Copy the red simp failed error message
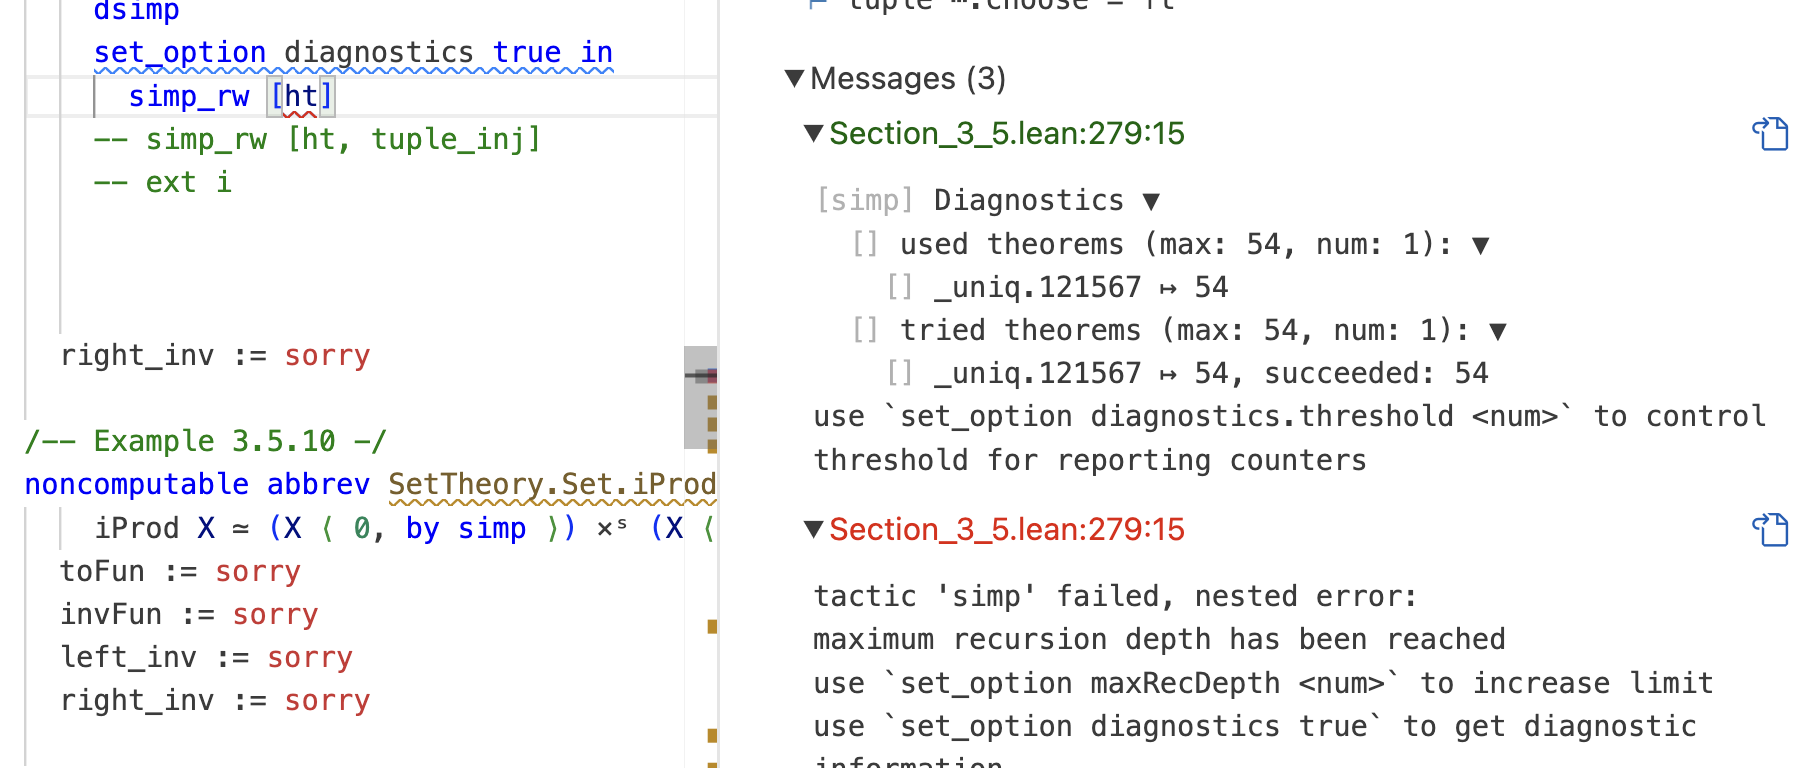 click(x=1770, y=530)
